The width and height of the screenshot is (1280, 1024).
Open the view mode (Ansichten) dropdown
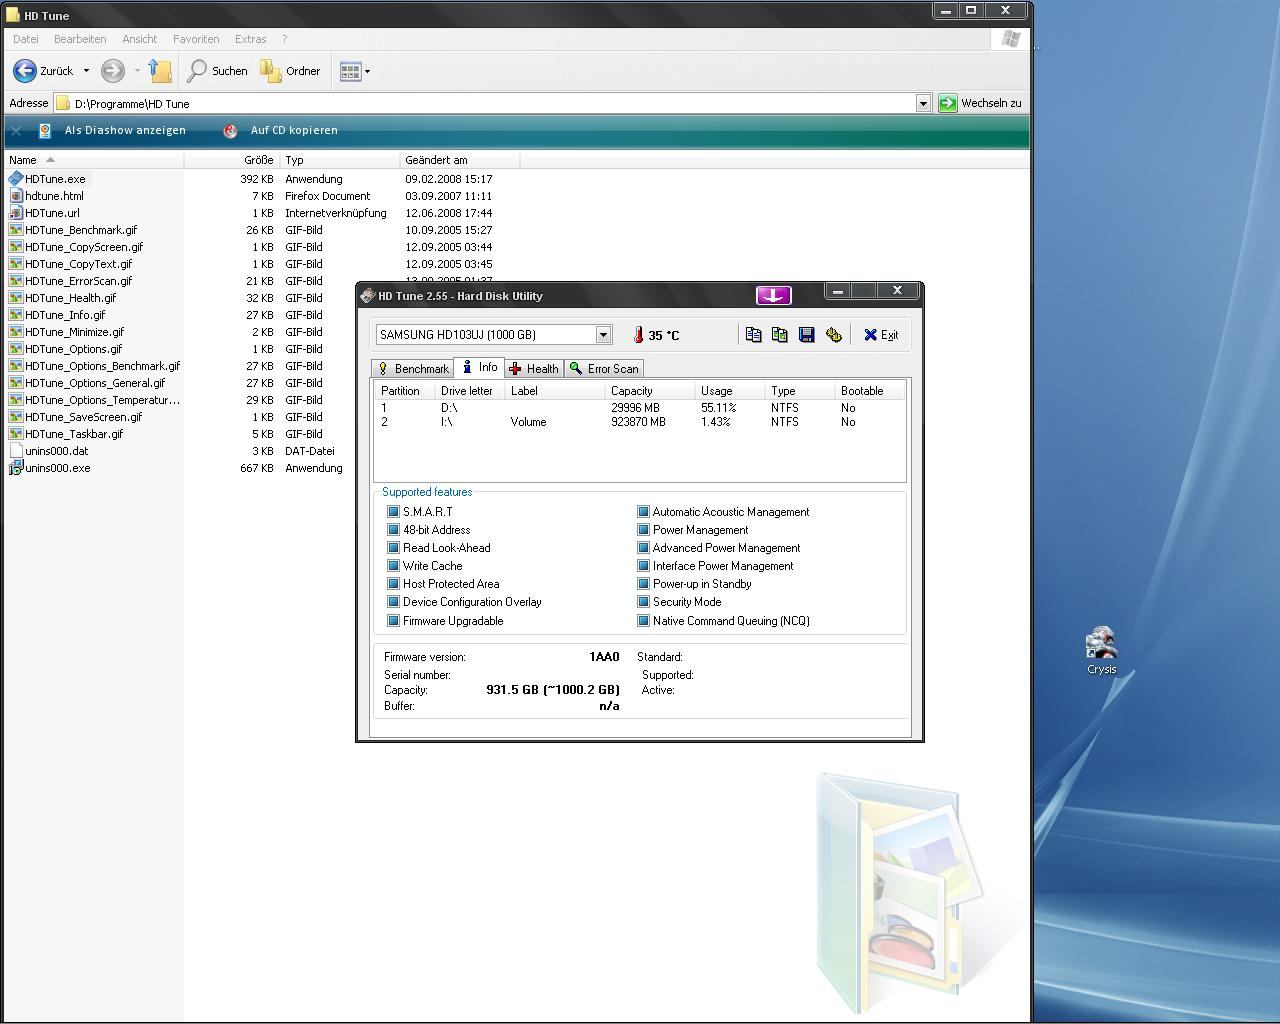click(367, 71)
